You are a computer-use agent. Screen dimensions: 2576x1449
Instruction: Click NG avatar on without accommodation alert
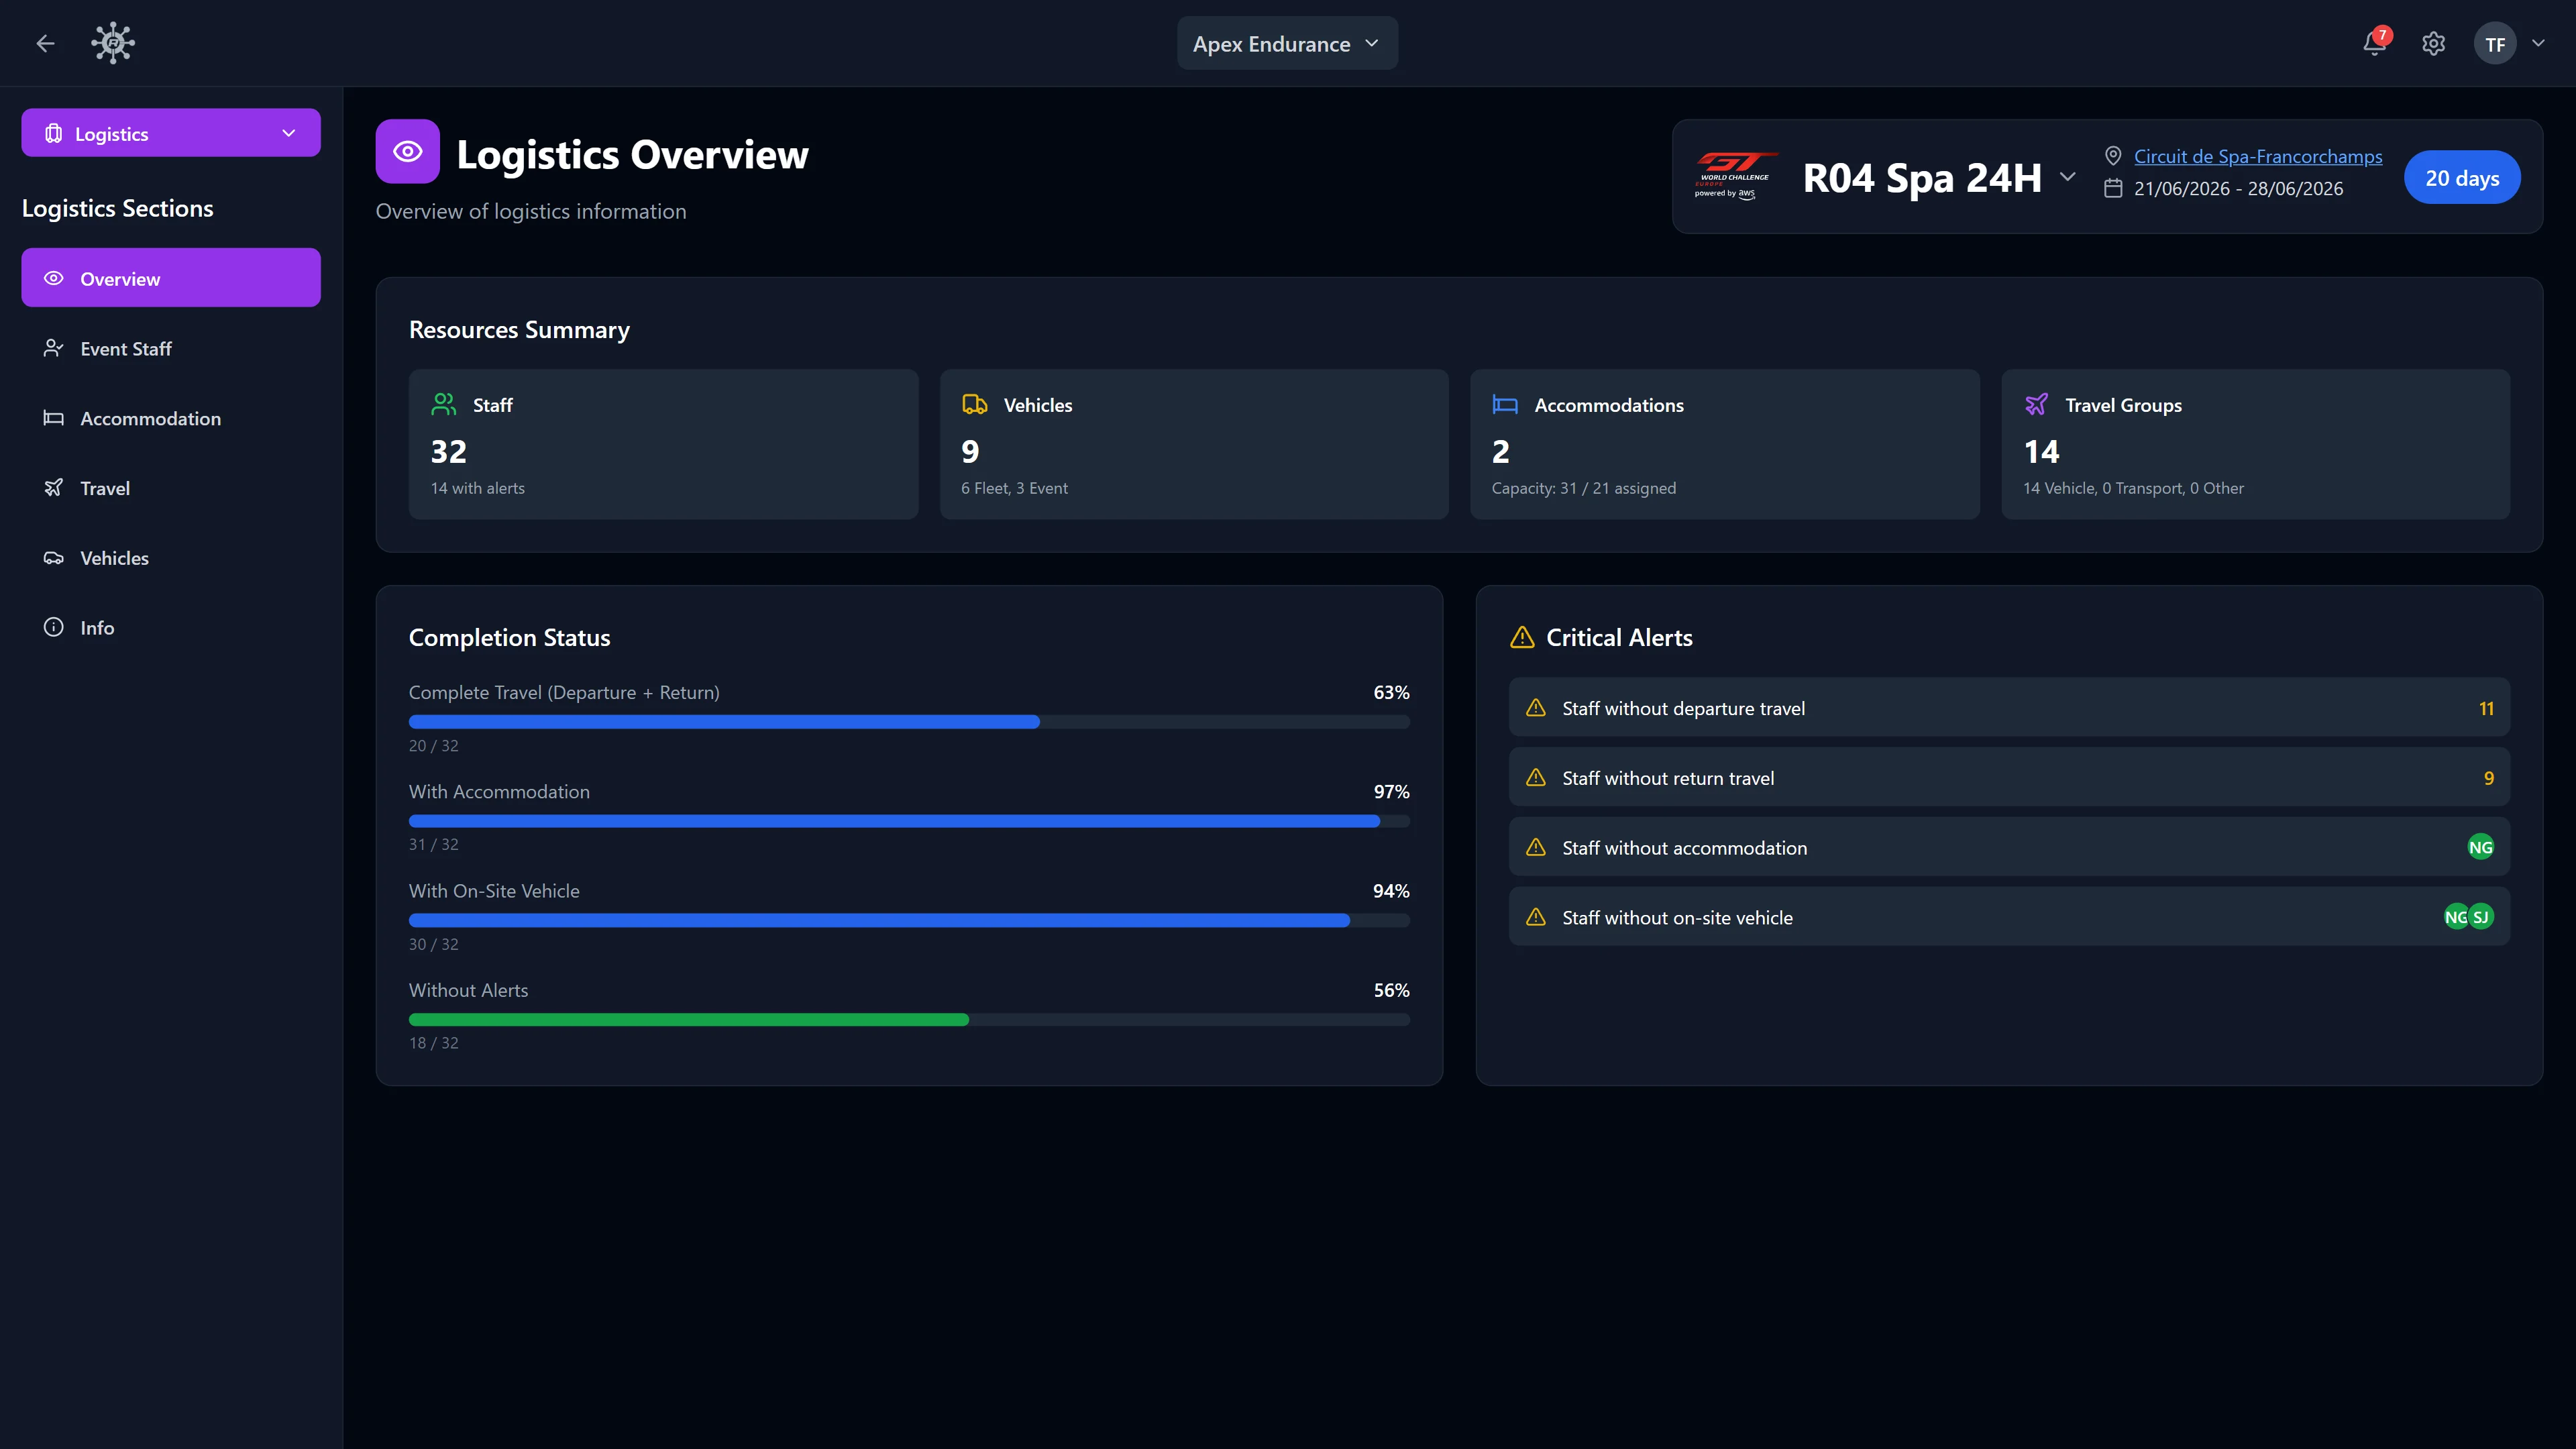2480,847
